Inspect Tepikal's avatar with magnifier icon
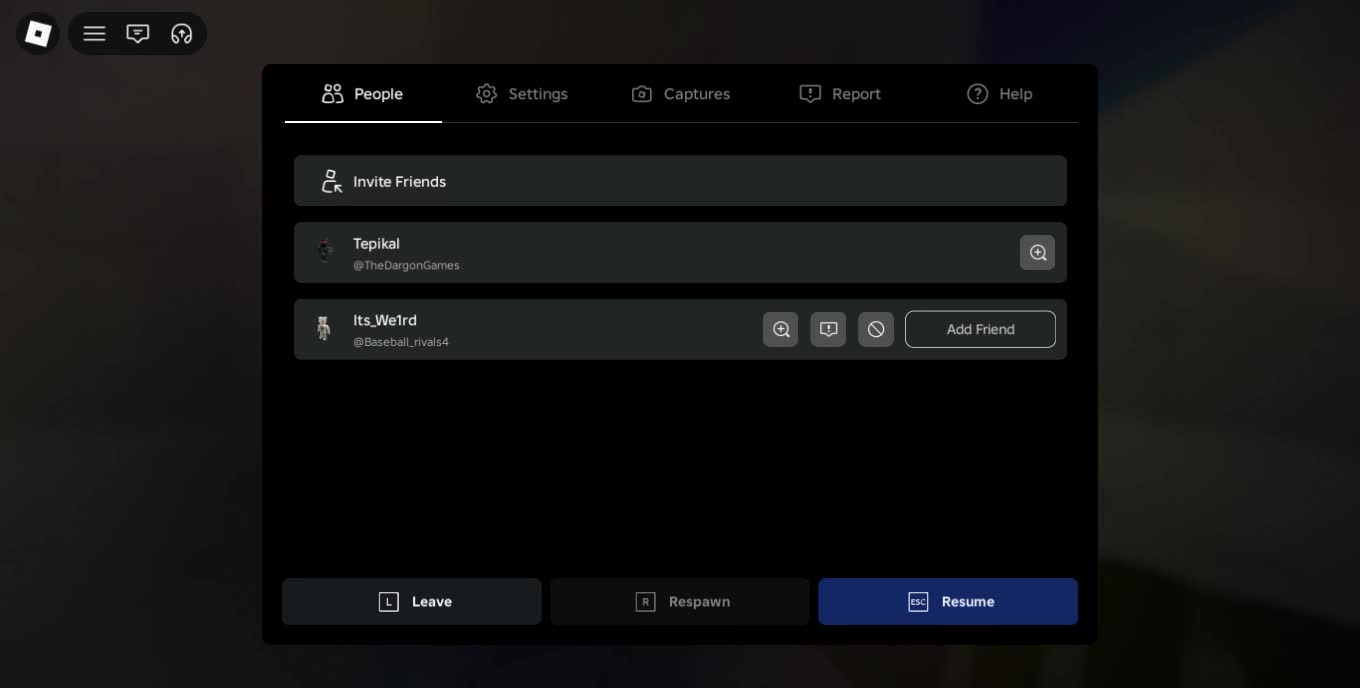The image size is (1360, 688). [1037, 253]
